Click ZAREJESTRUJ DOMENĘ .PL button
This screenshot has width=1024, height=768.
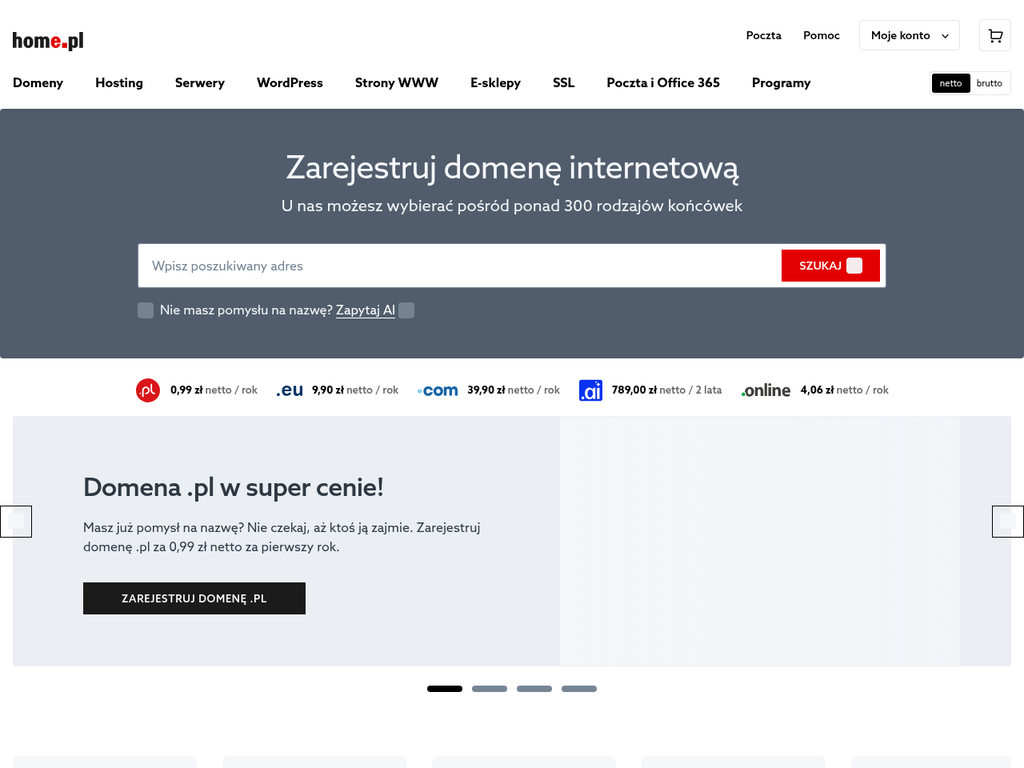[194, 598]
